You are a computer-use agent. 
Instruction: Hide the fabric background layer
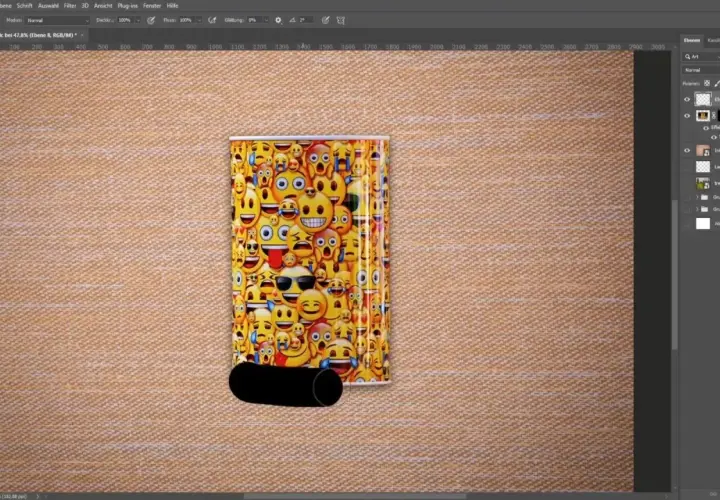687,150
